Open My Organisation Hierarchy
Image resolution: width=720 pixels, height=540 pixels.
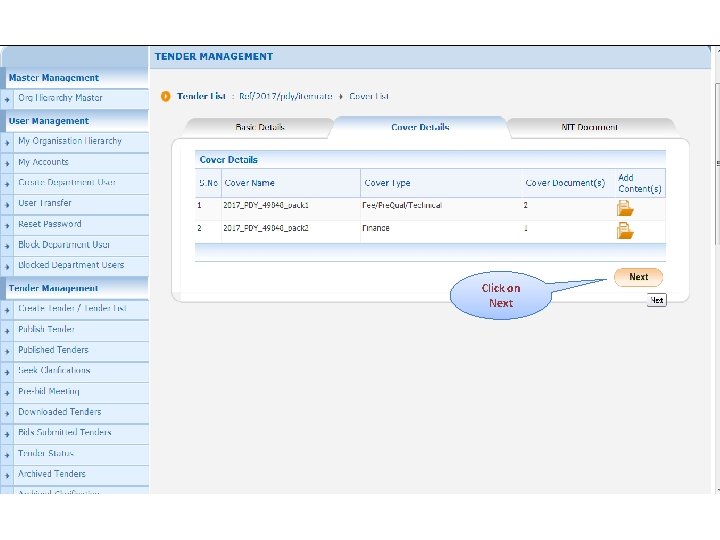(x=70, y=141)
